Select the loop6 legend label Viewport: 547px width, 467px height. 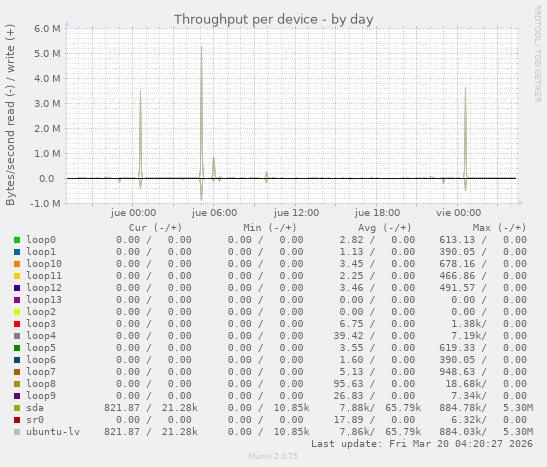coord(41,360)
